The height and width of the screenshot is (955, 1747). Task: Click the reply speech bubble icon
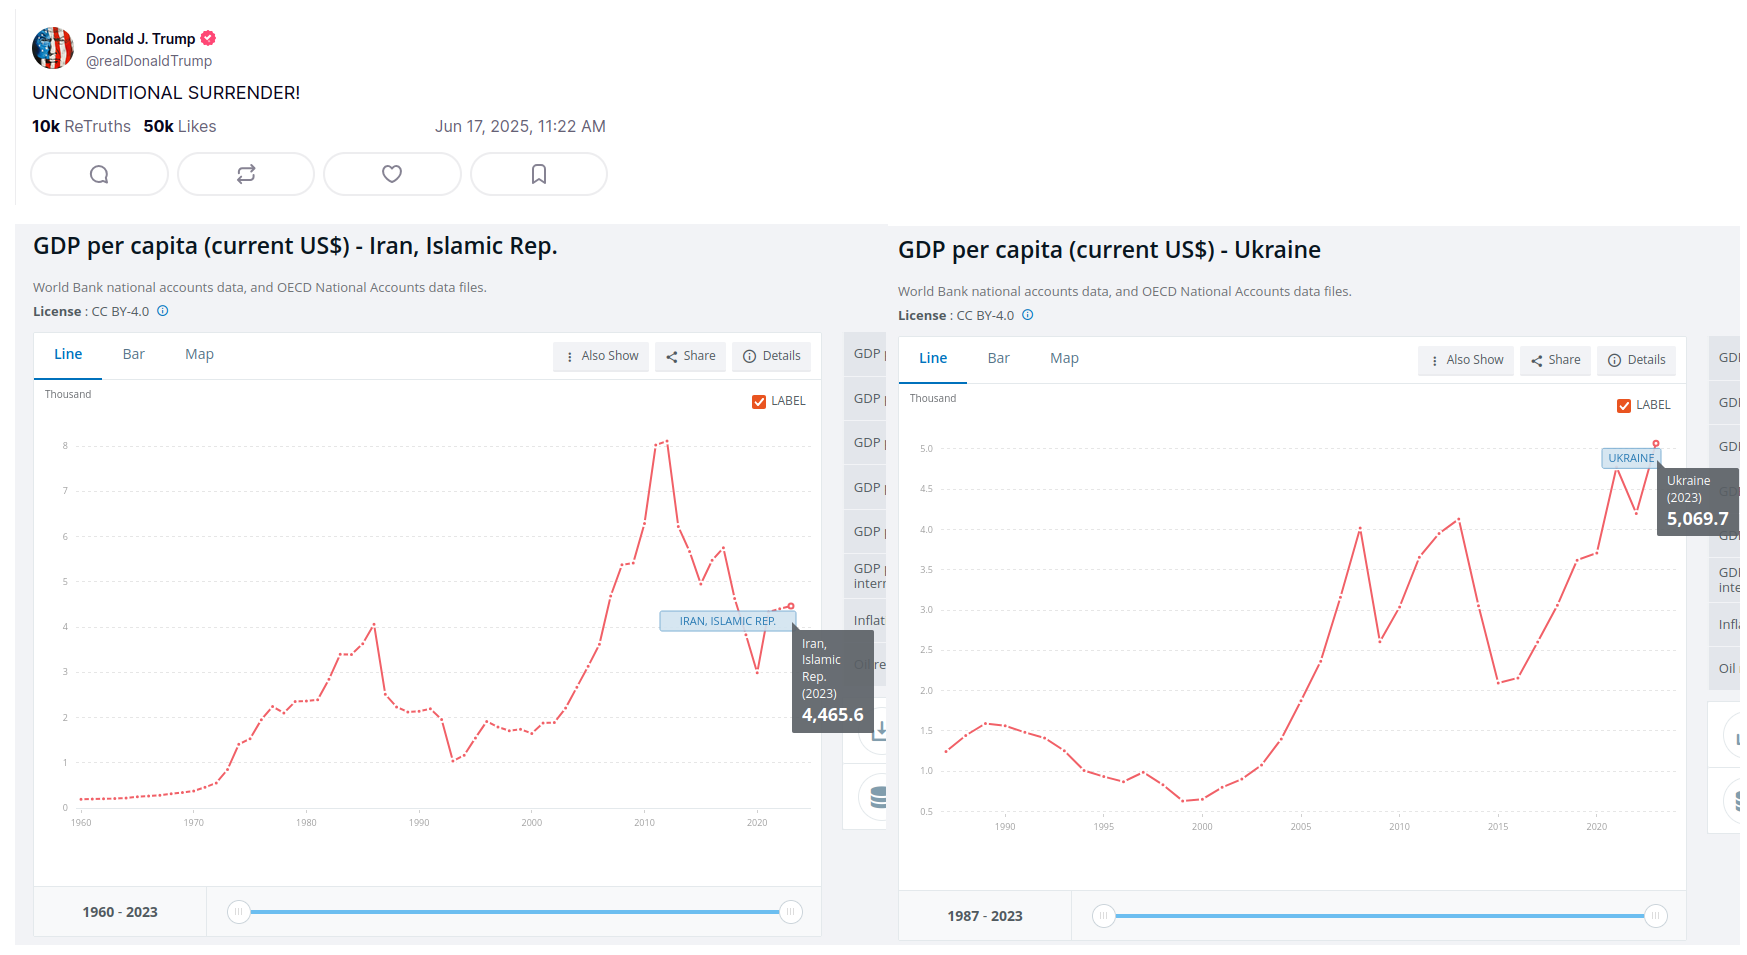click(x=99, y=174)
